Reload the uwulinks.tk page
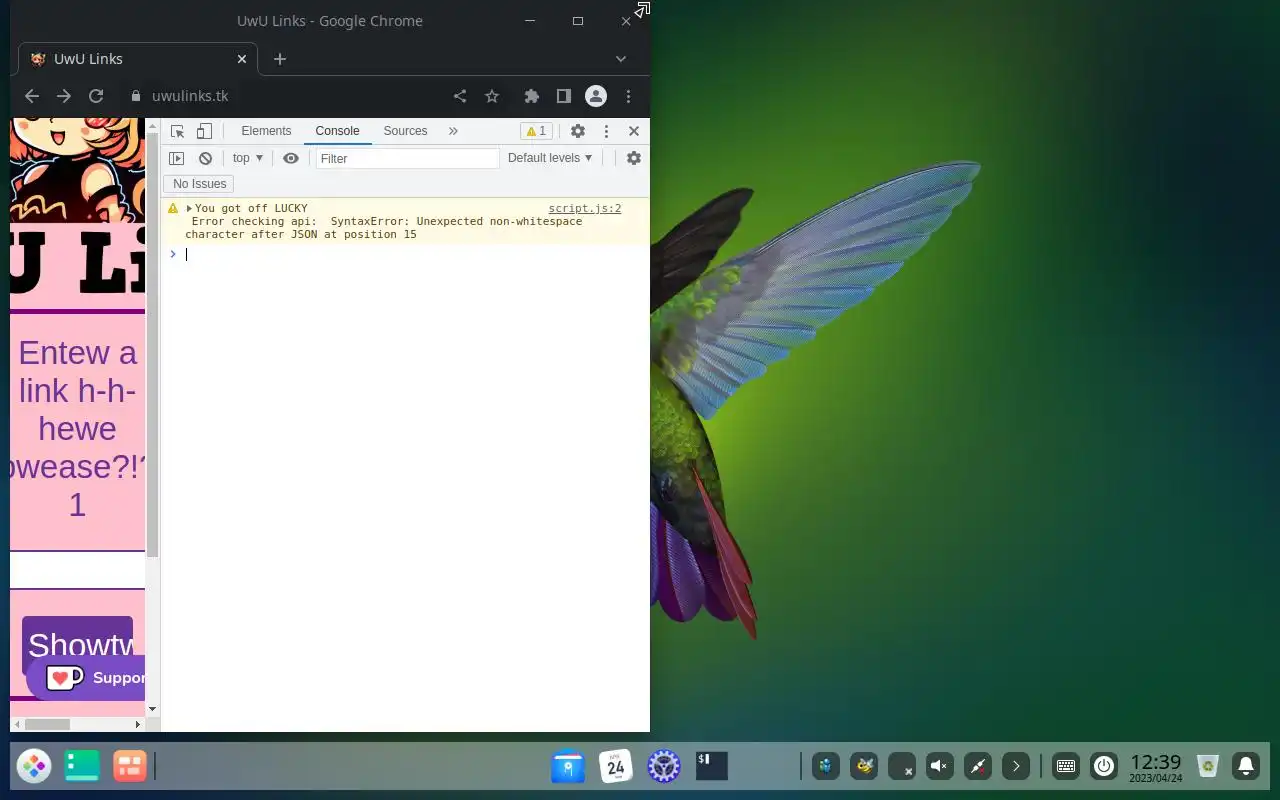This screenshot has height=800, width=1280. [96, 96]
